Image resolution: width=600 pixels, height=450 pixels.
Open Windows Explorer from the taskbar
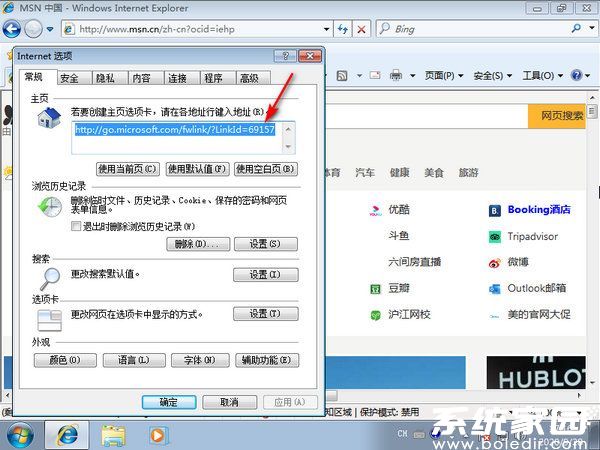pos(113,436)
